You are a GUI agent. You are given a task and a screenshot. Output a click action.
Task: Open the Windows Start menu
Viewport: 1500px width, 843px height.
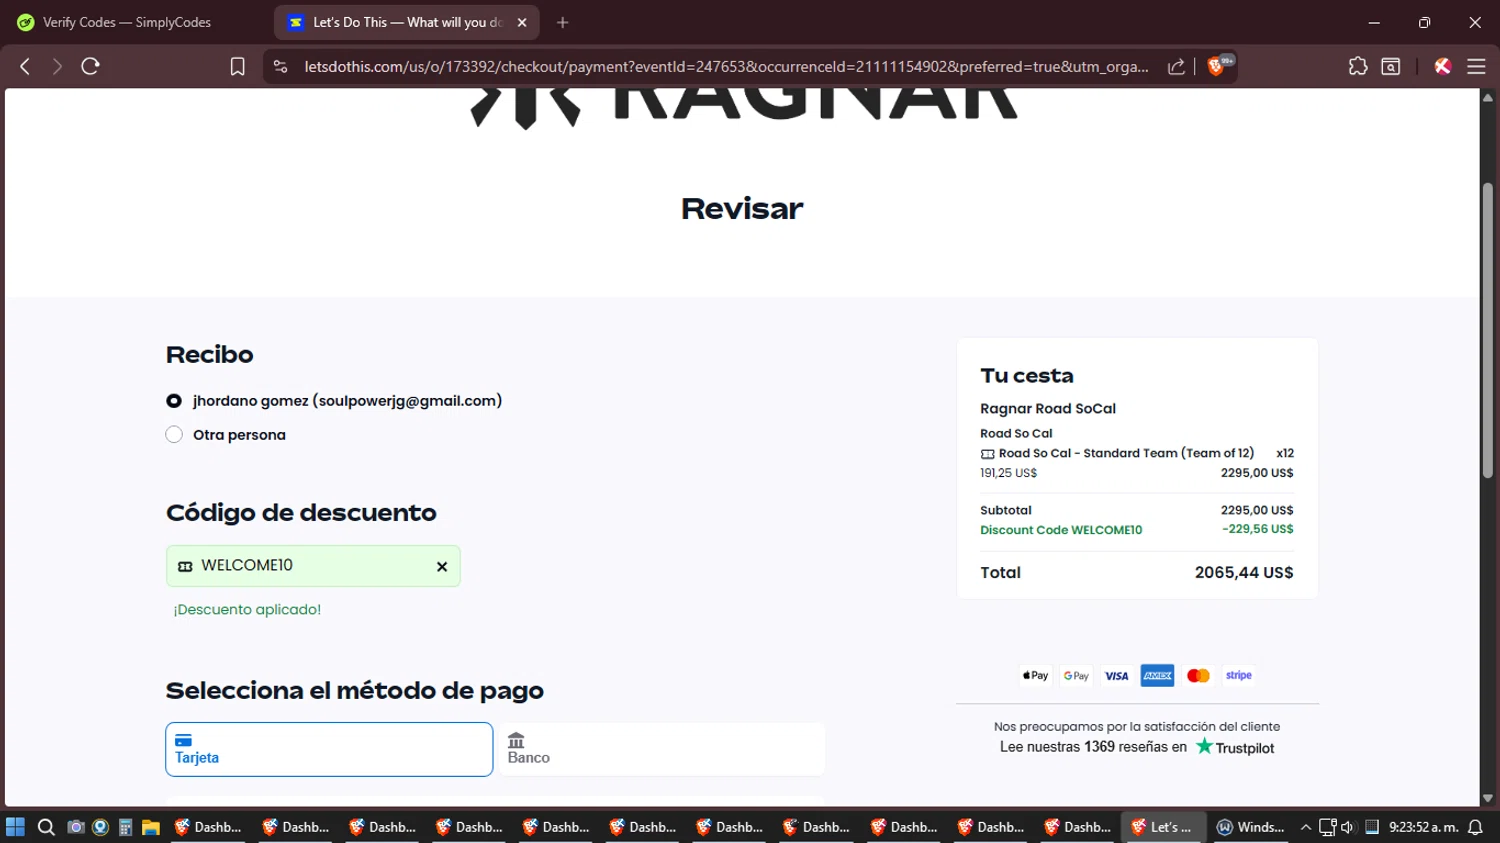[15, 827]
